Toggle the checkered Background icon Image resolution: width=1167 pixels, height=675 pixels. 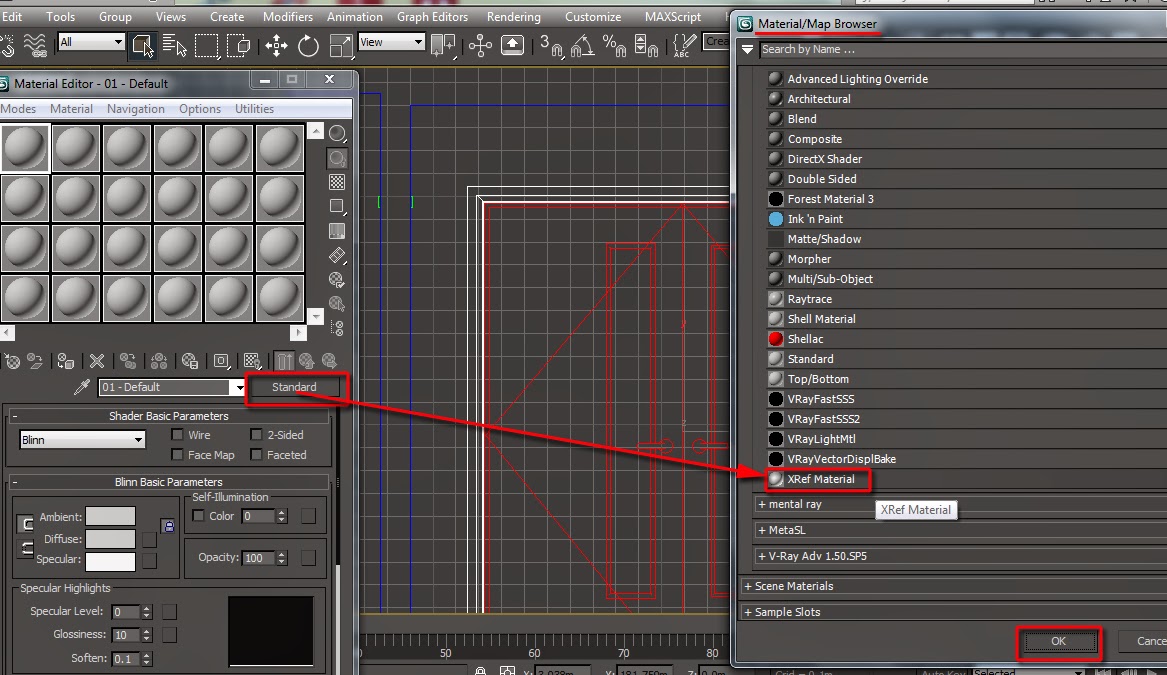point(337,182)
